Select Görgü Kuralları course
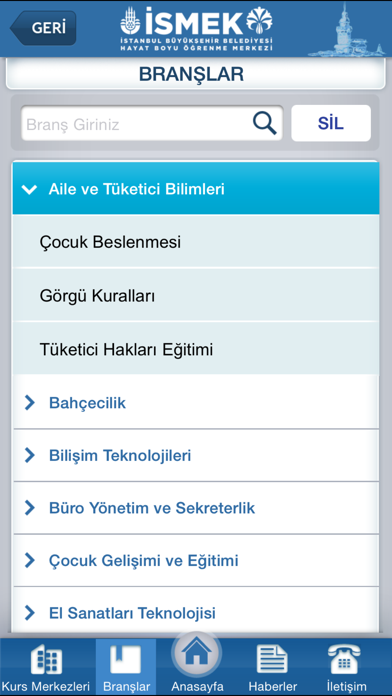 [x=196, y=296]
